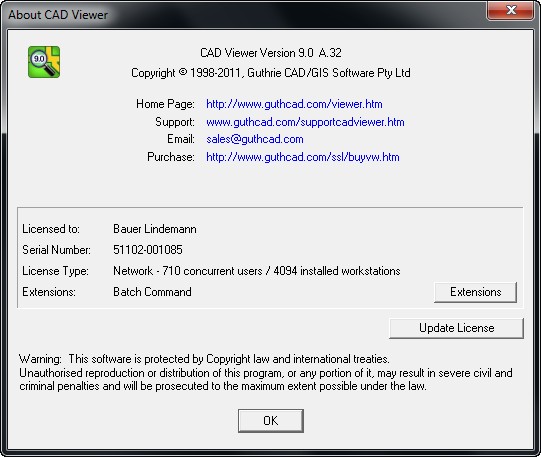Click the Batch Command extension value
541x457 pixels.
pyautogui.click(x=152, y=292)
